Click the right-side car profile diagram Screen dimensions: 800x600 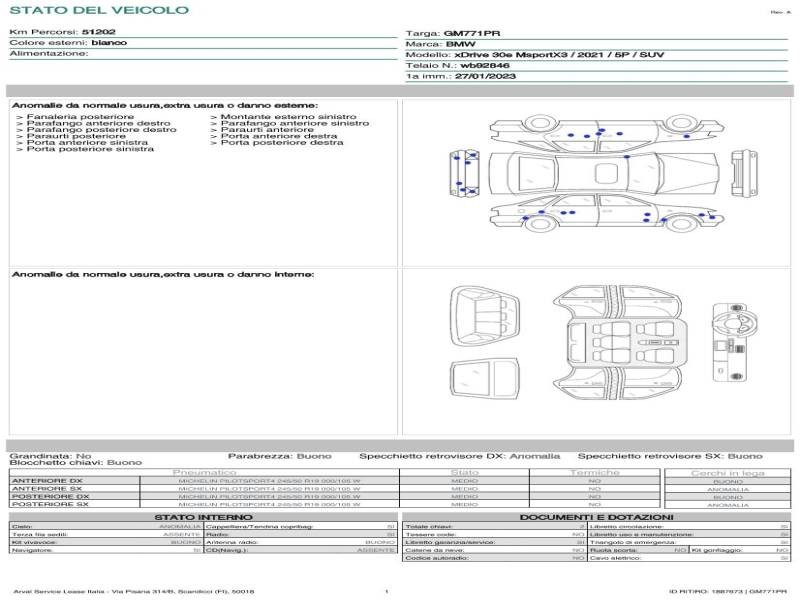[607, 134]
